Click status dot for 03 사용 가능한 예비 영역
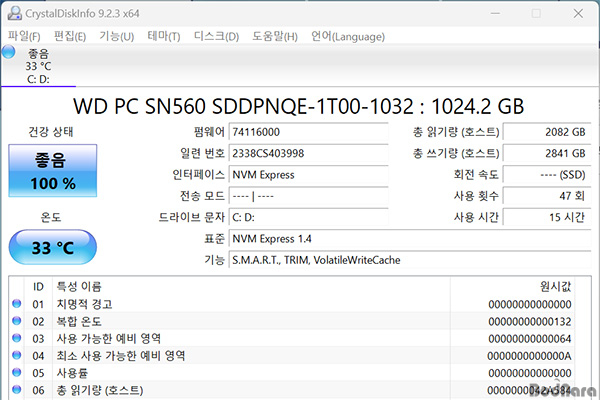The height and width of the screenshot is (400, 600). point(16,338)
